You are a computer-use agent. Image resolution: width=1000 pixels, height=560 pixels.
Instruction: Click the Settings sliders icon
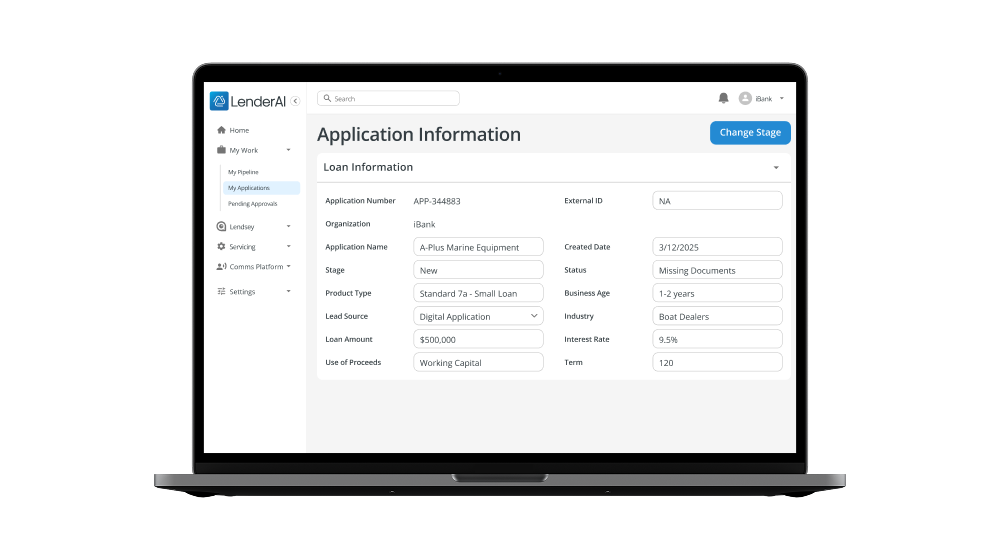click(x=221, y=292)
